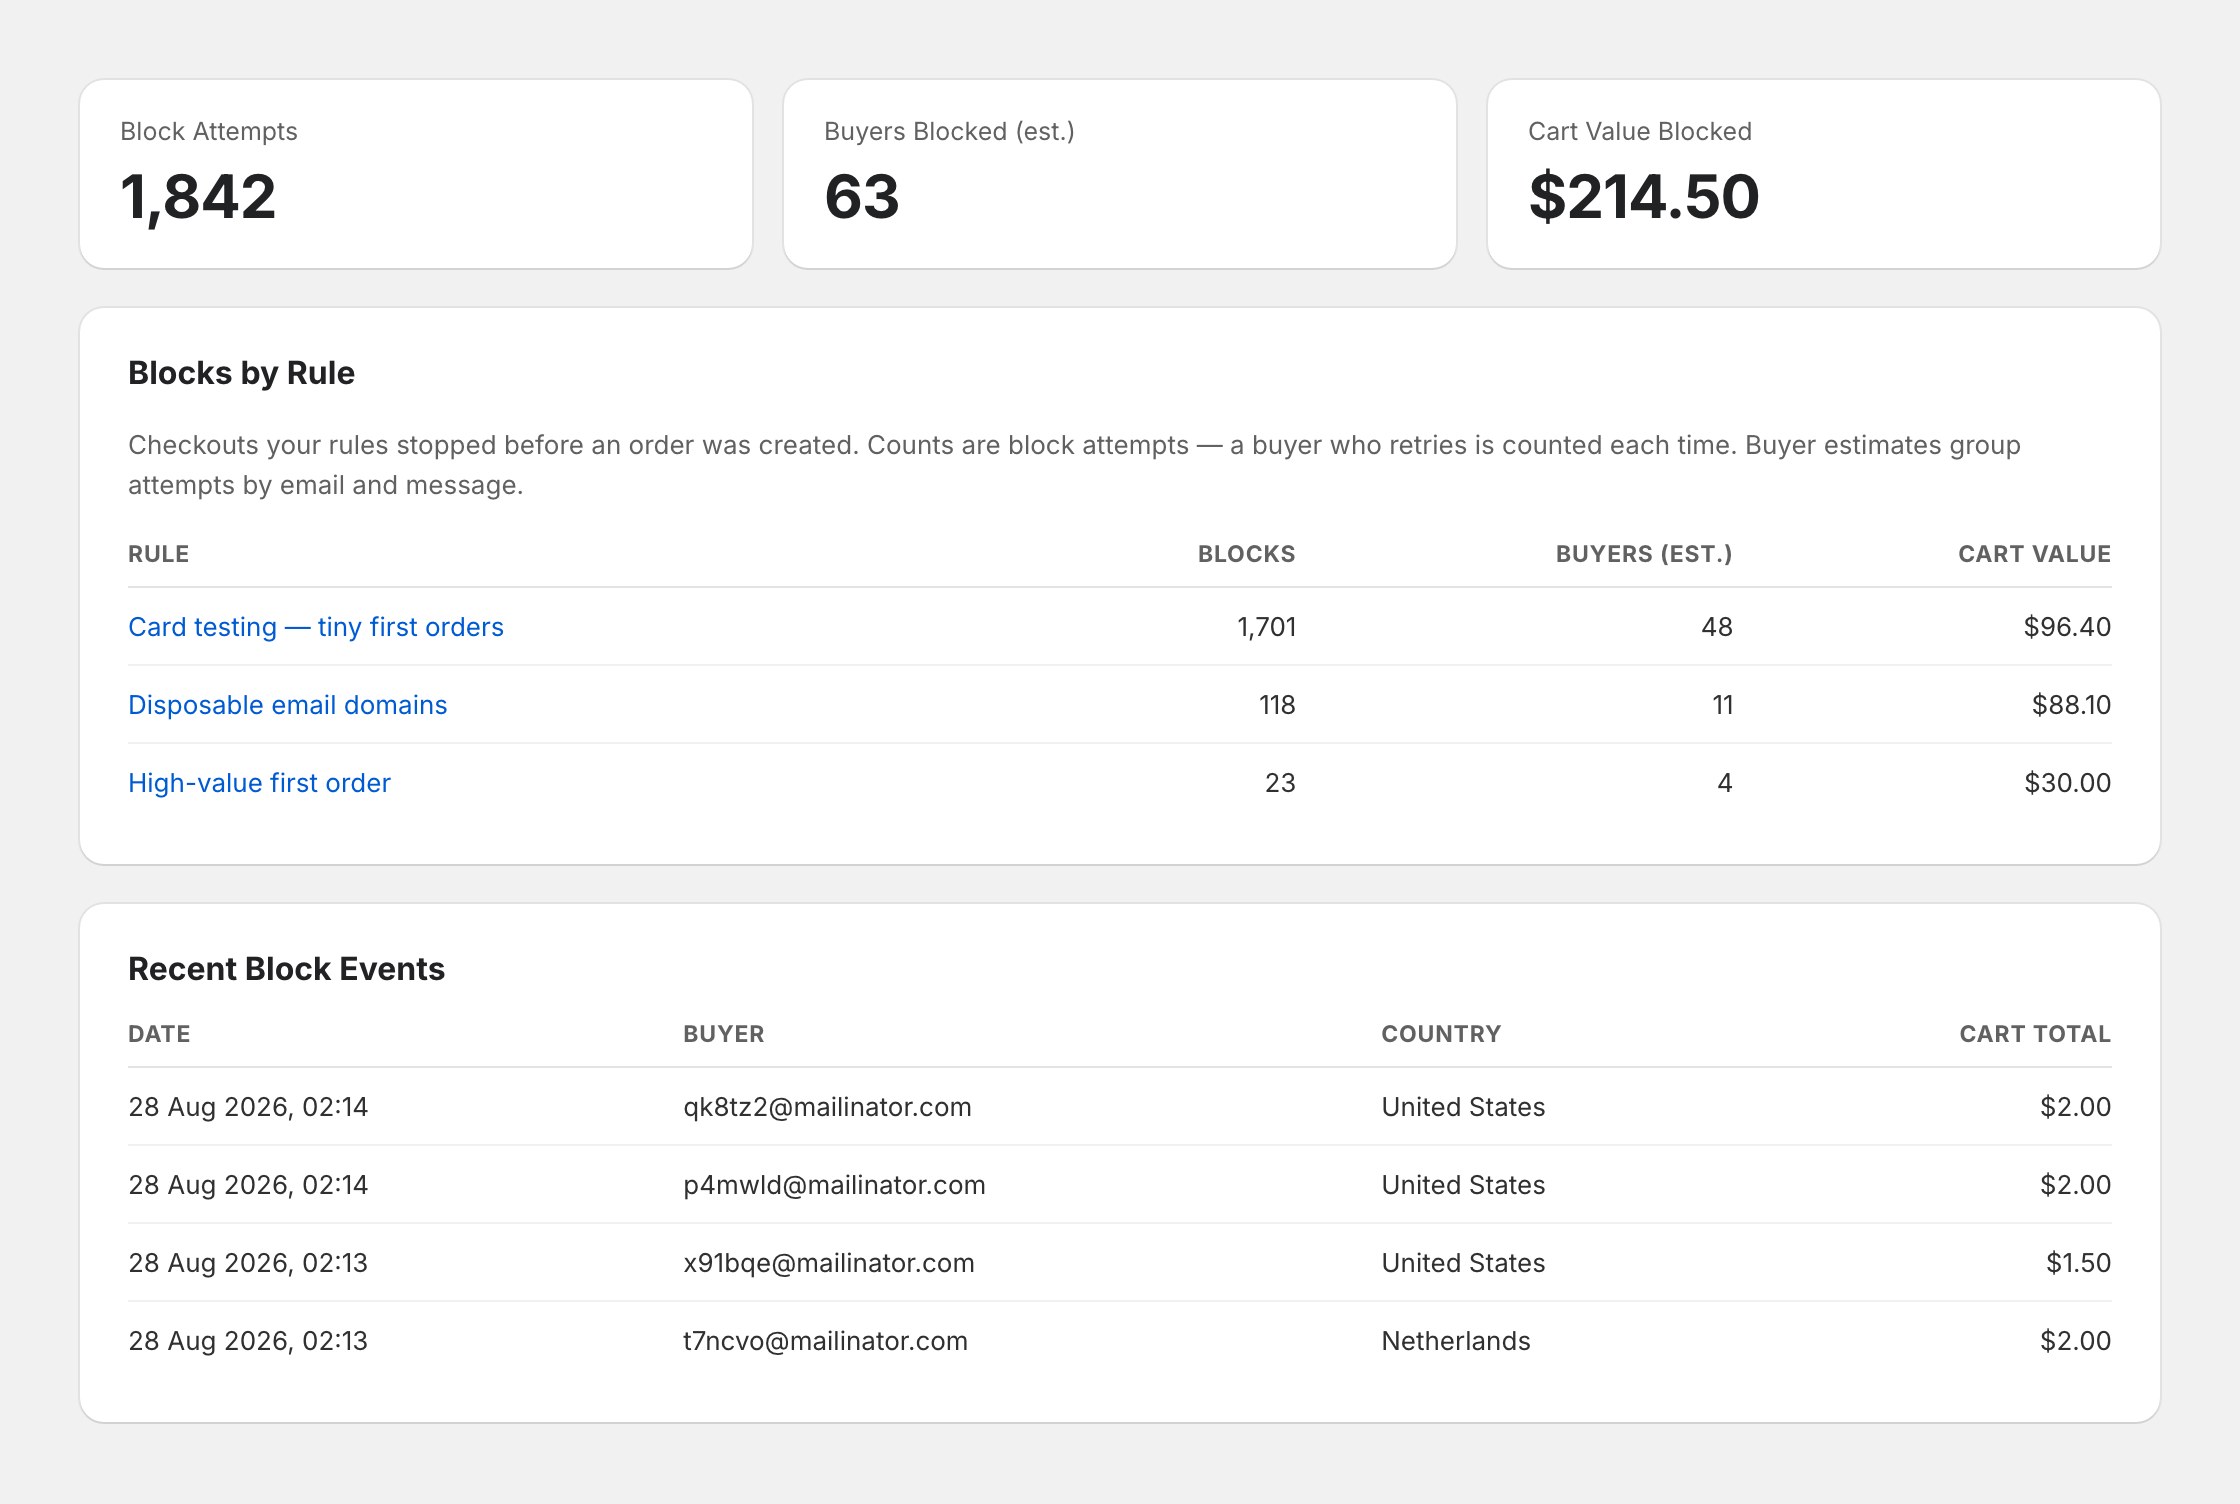Click the date in the p4mwld row
Viewport: 2240px width, 1504px height.
tap(248, 1185)
